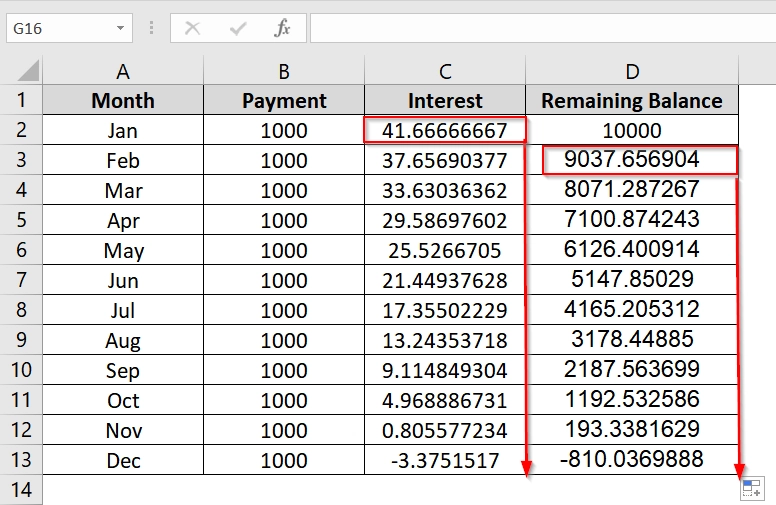This screenshot has width=776, height=505.
Task: Select the 1000 payment cell in Jan row
Action: [284, 130]
